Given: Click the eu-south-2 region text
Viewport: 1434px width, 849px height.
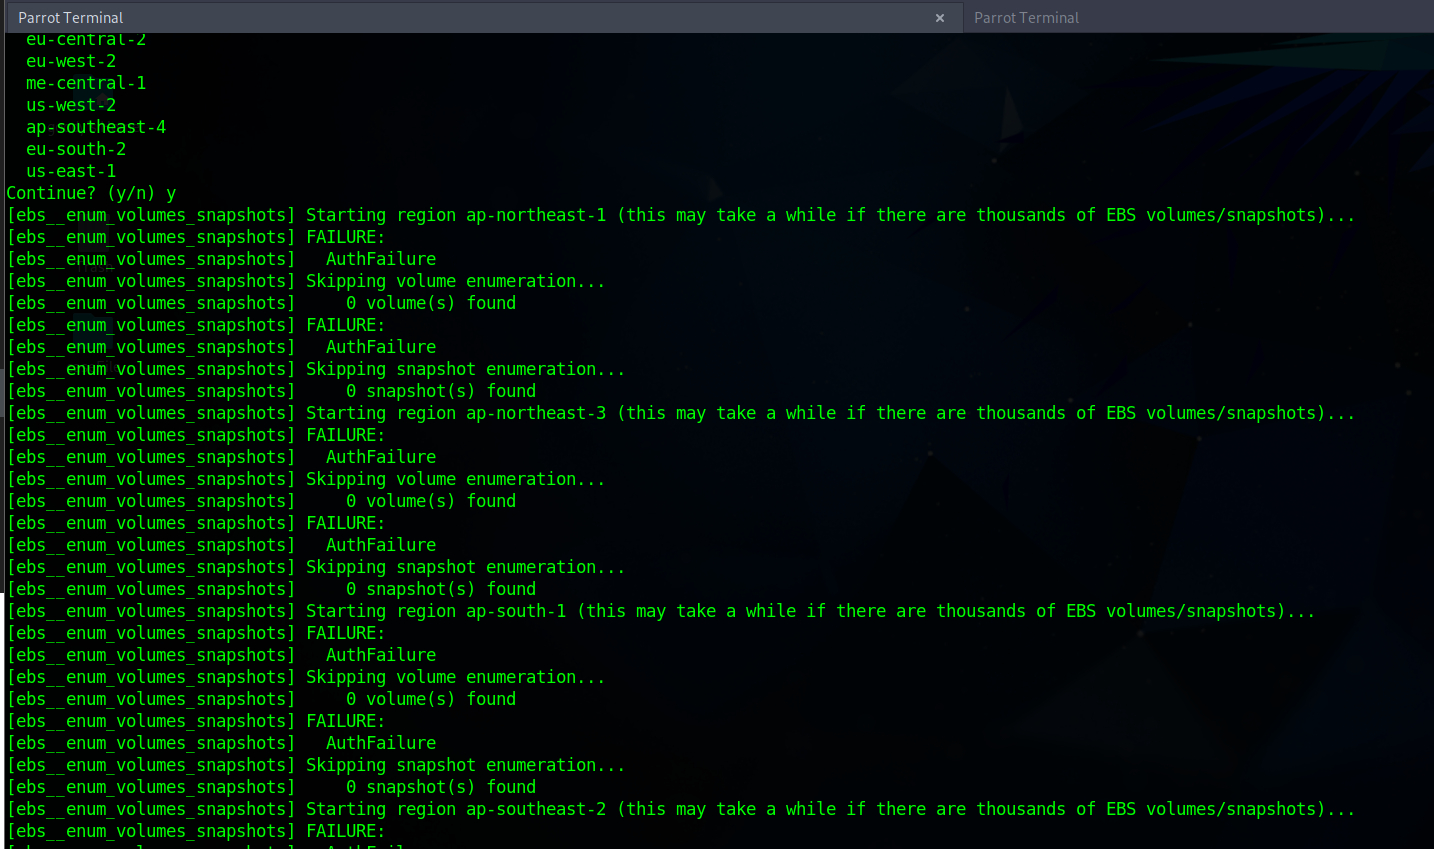Looking at the screenshot, I should point(76,148).
